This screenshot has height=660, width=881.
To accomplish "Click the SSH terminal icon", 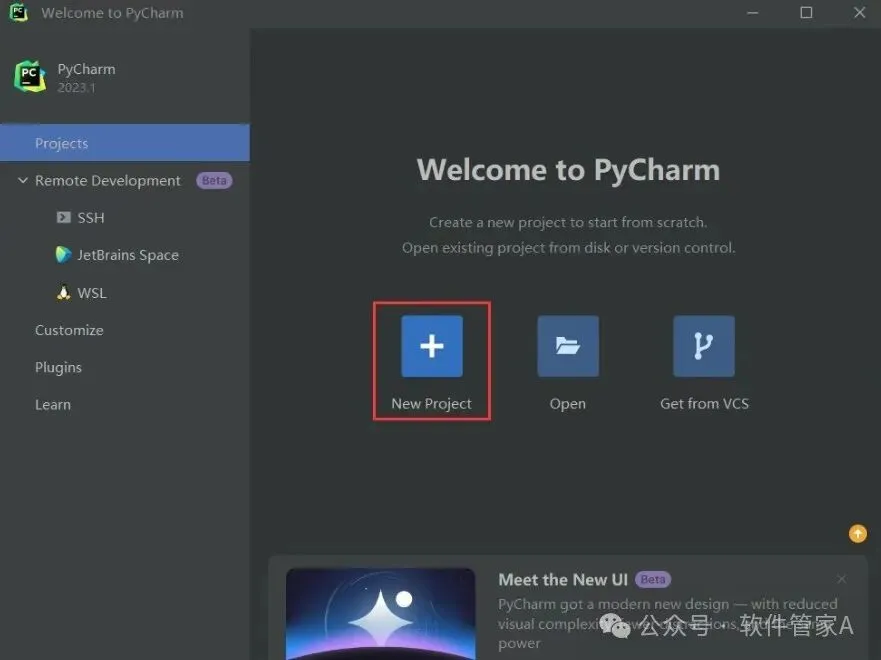I will pos(63,217).
